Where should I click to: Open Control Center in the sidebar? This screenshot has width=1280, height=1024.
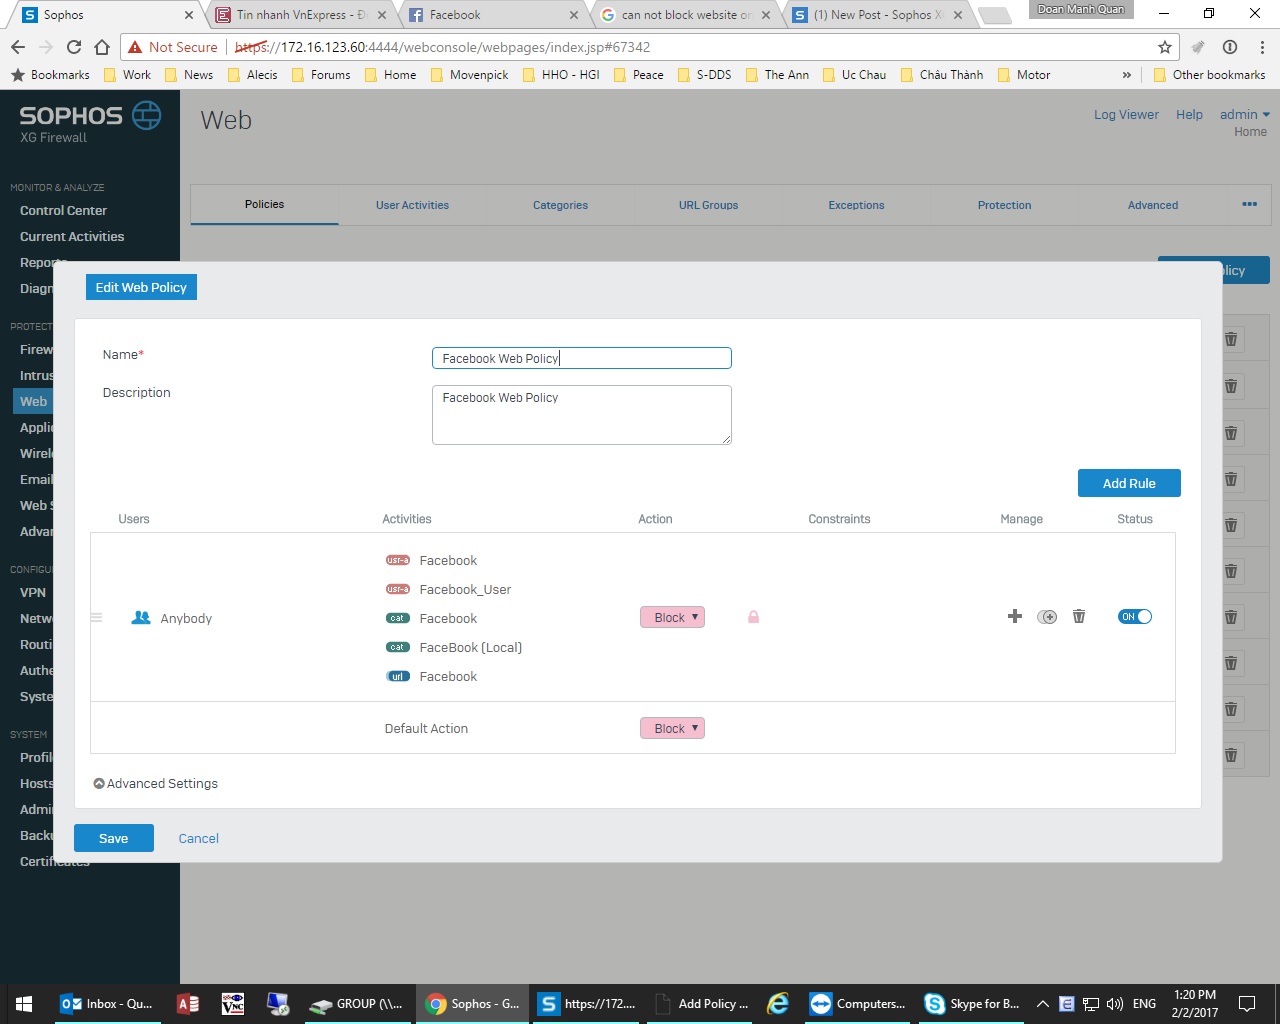click(x=63, y=210)
